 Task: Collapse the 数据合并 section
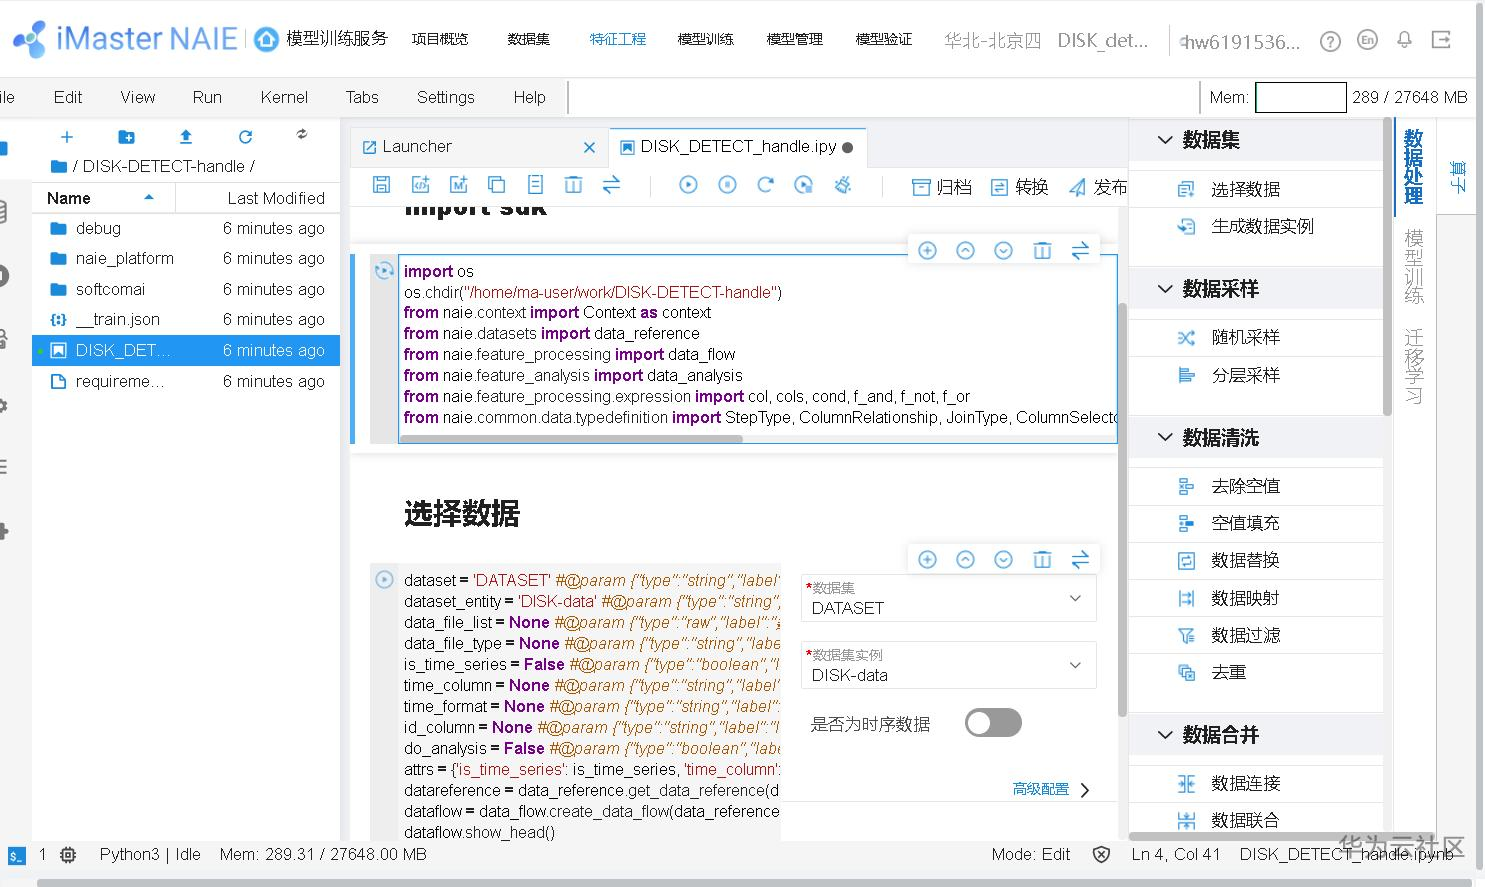pyautogui.click(x=1164, y=735)
